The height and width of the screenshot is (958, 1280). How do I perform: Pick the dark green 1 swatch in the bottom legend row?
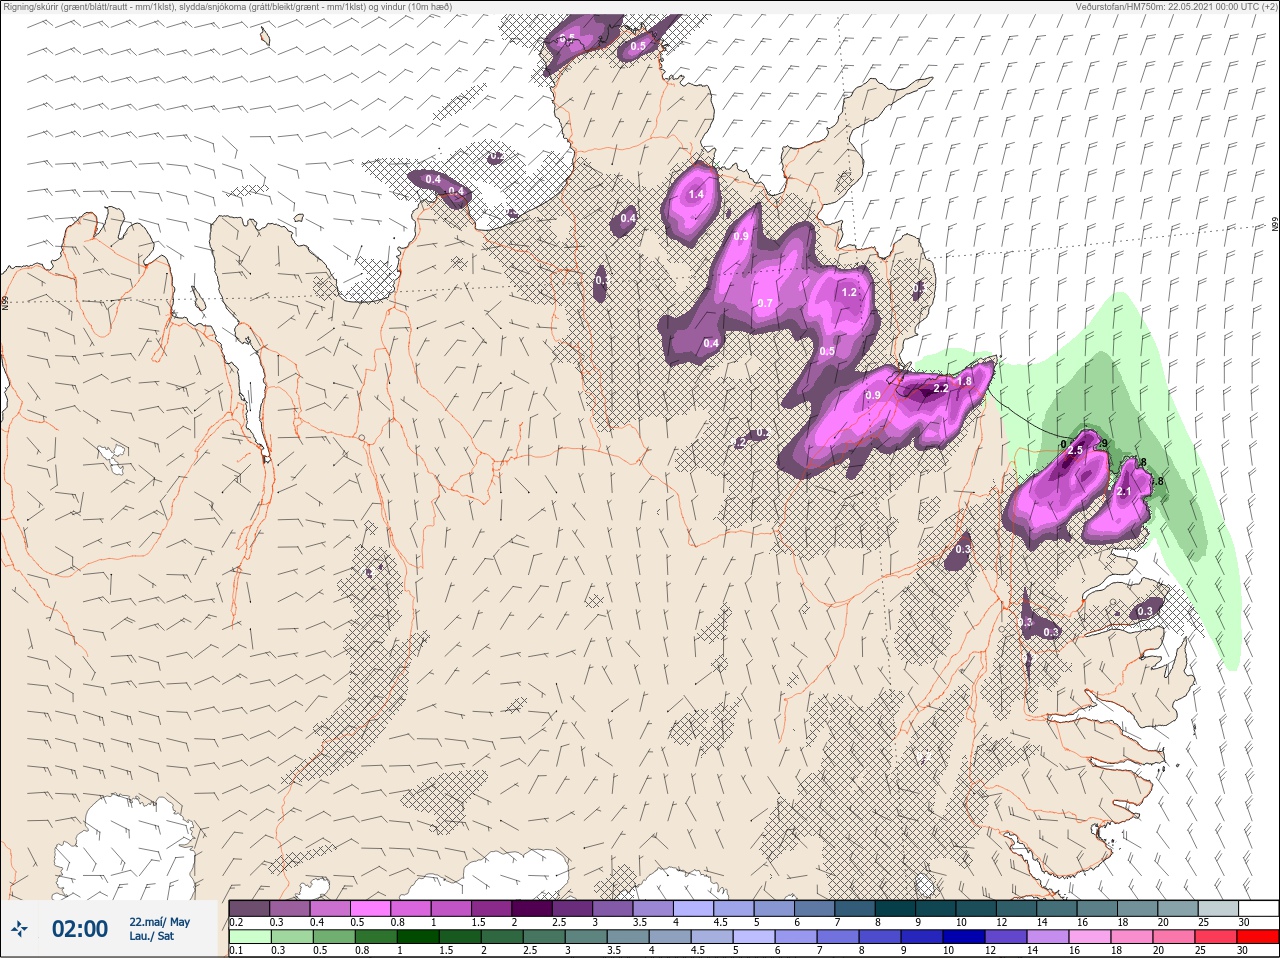tap(418, 937)
